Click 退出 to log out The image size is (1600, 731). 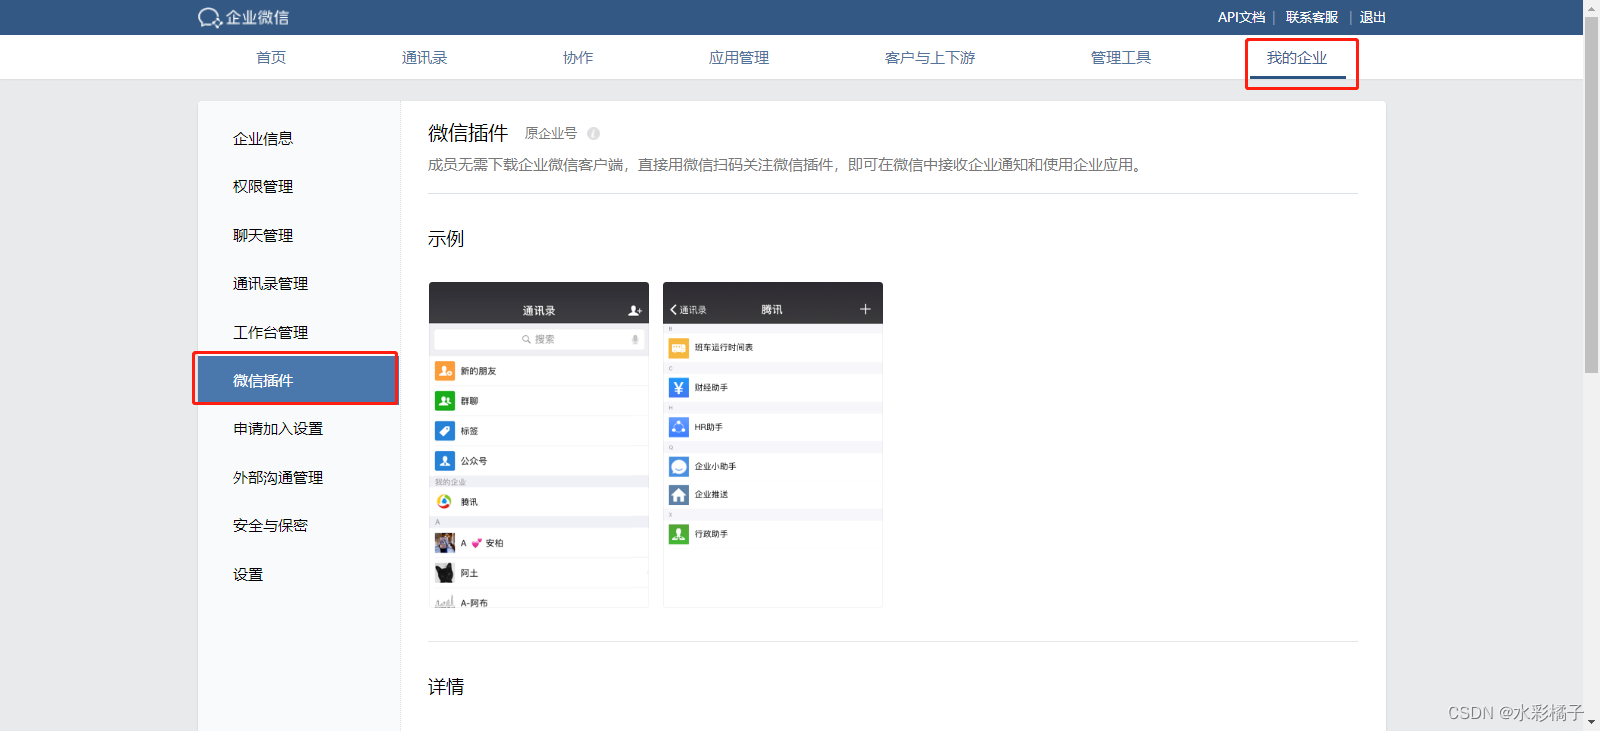(x=1373, y=17)
